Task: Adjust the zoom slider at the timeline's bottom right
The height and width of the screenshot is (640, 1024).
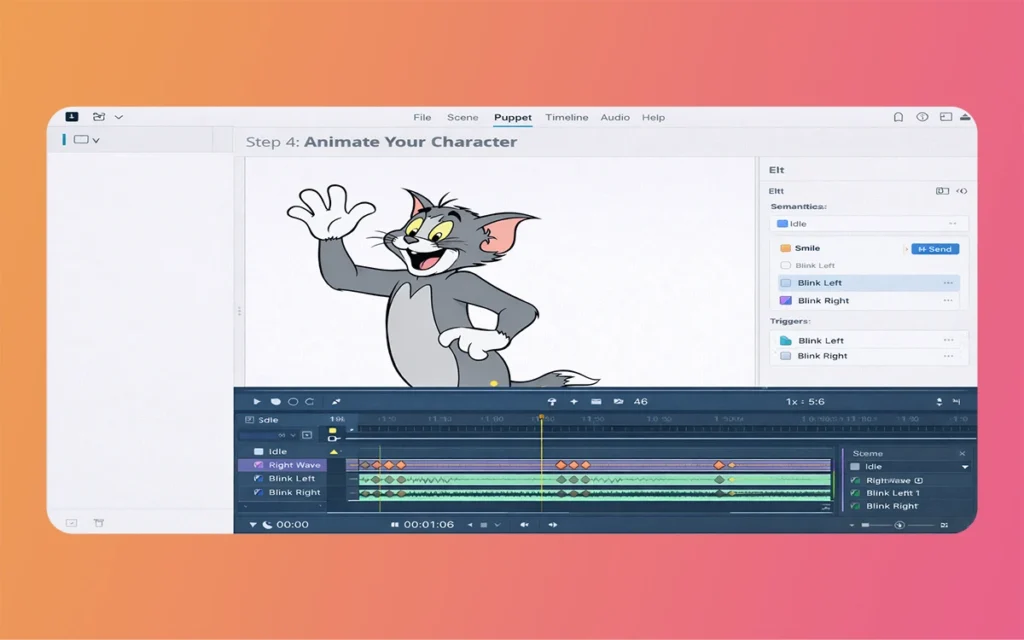Action: [x=899, y=525]
